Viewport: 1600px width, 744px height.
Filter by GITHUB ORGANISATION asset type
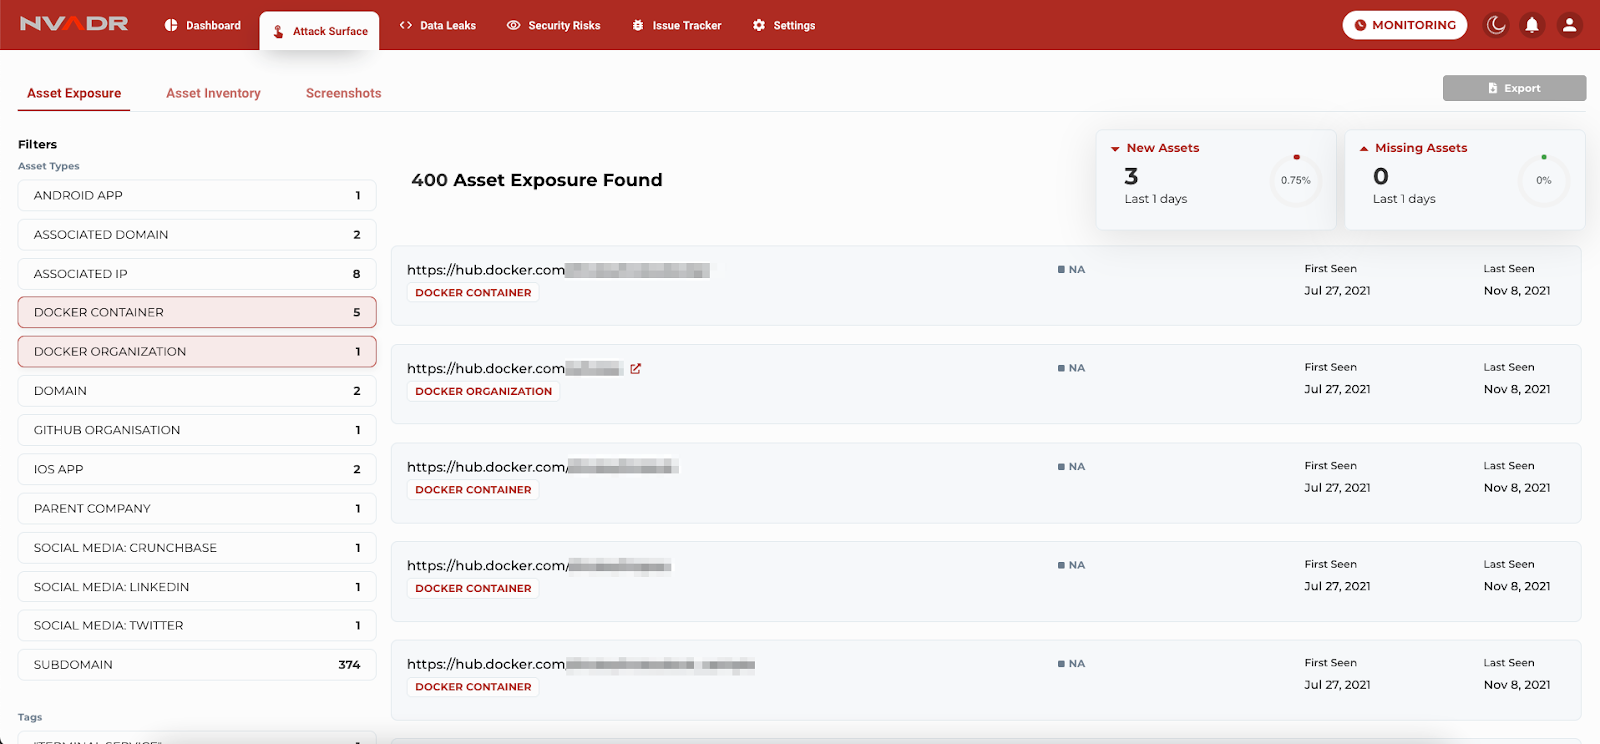pos(197,430)
